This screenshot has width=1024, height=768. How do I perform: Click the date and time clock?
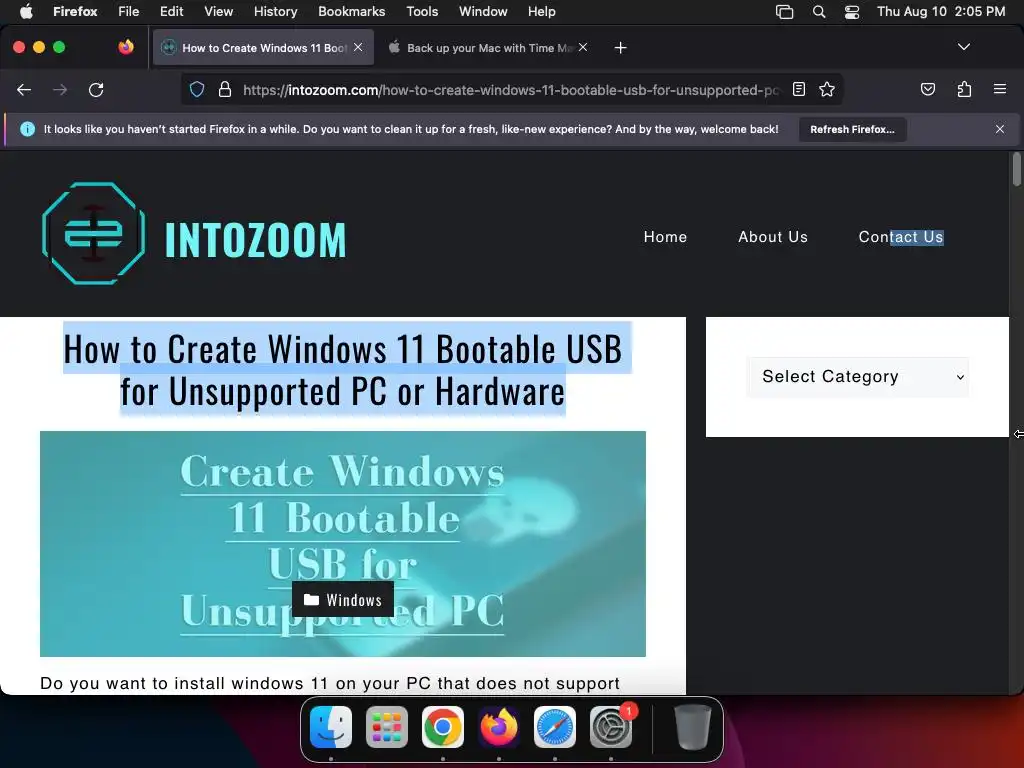point(941,12)
